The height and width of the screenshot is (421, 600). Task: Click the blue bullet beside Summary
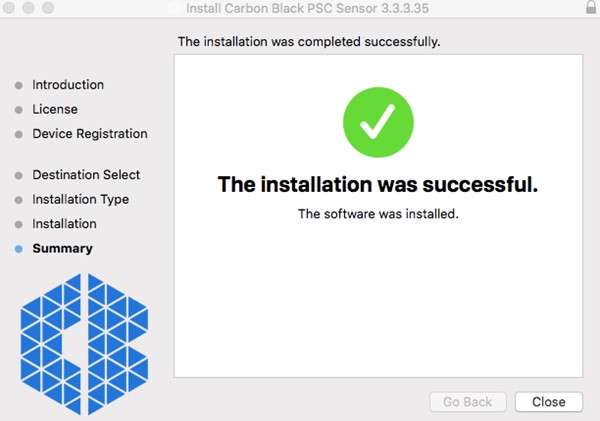point(19,249)
